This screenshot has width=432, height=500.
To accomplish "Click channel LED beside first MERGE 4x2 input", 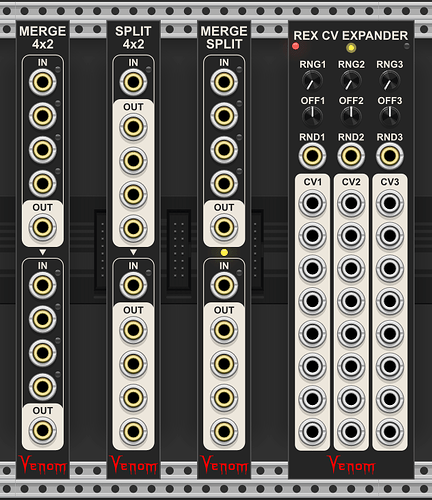I will point(58,70).
